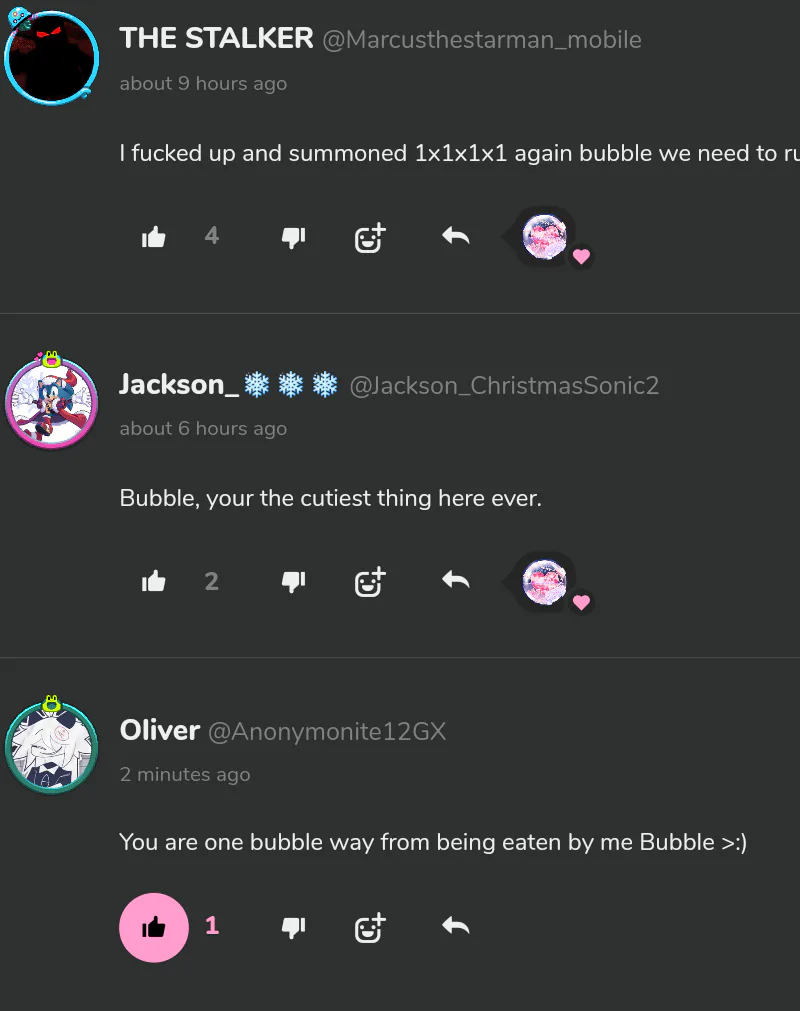Dislike Jackson_'s comment with thumbs down

coord(293,582)
